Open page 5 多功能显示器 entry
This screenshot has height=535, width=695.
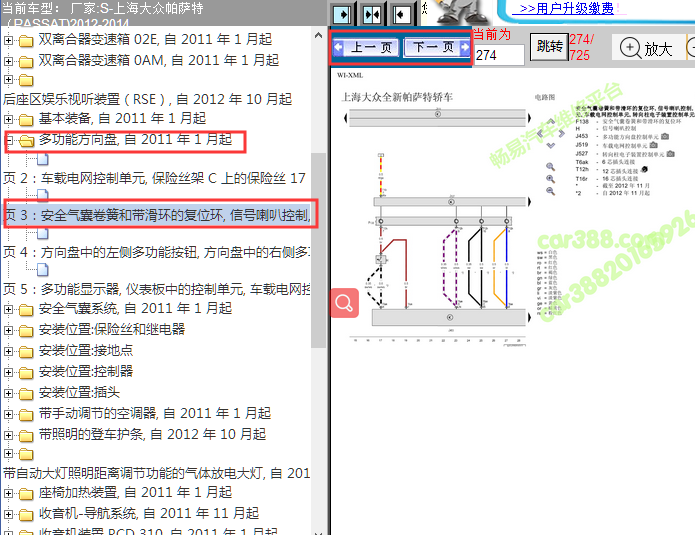156,289
